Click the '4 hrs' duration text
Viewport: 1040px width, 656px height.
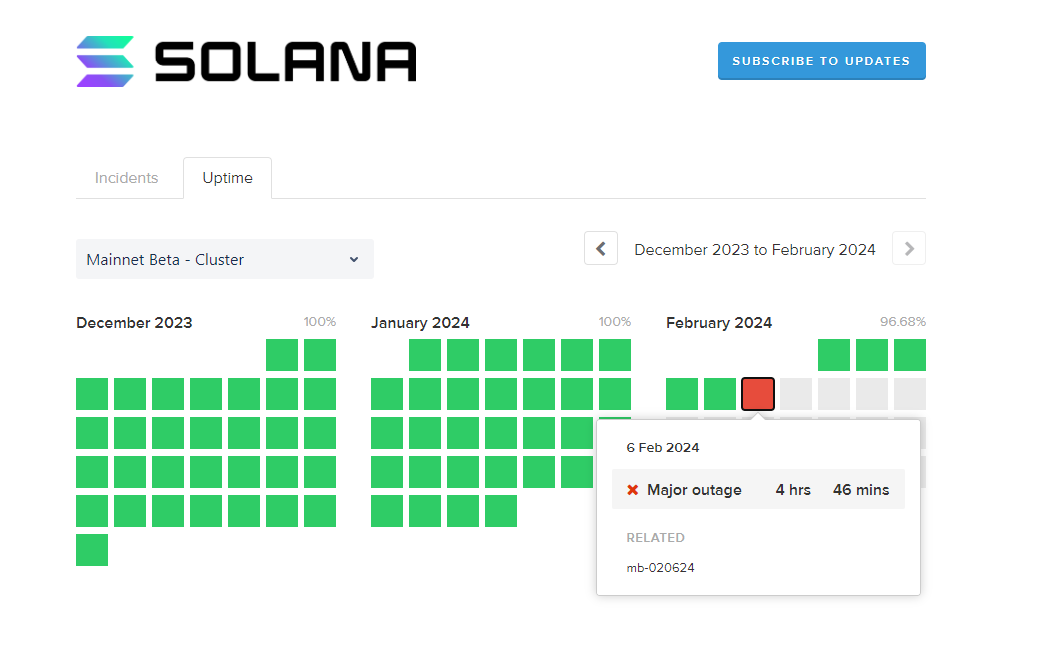tap(793, 490)
